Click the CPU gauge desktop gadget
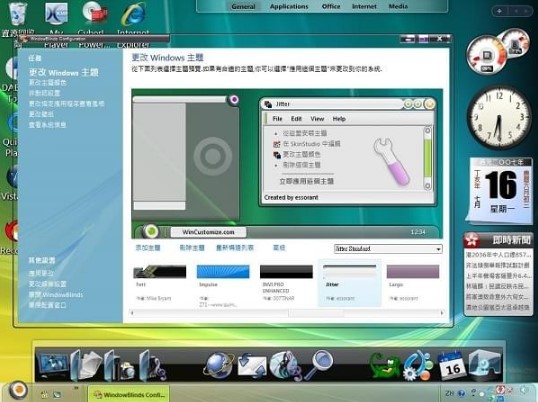The height and width of the screenshot is (402, 538). [x=487, y=56]
